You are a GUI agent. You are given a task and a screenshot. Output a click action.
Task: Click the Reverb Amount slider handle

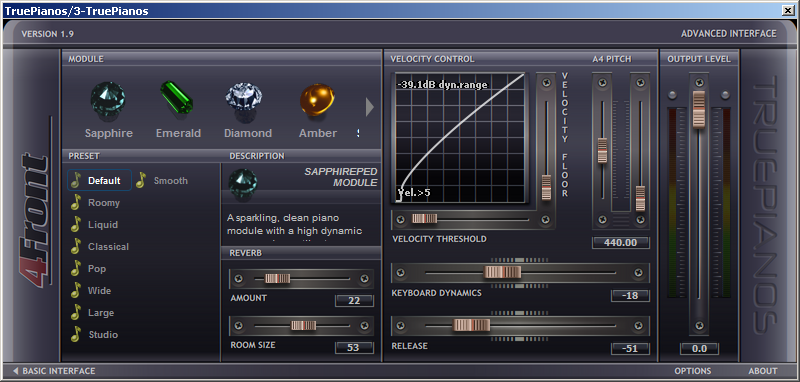click(x=278, y=278)
